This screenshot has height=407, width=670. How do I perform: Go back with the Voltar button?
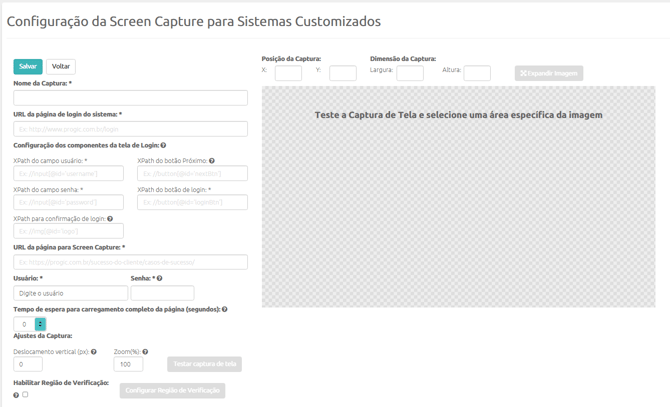tap(61, 67)
